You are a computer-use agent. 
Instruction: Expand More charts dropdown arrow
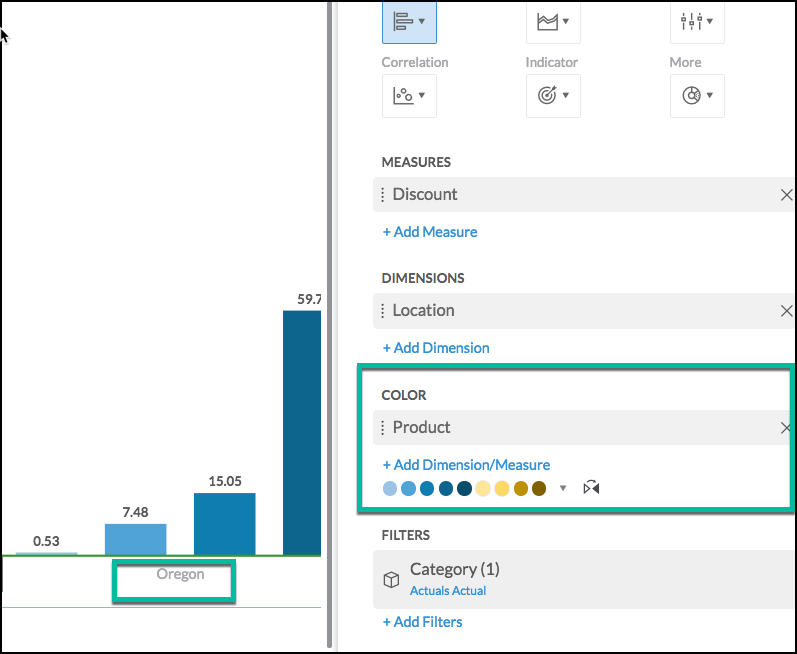pyautogui.click(x=710, y=95)
